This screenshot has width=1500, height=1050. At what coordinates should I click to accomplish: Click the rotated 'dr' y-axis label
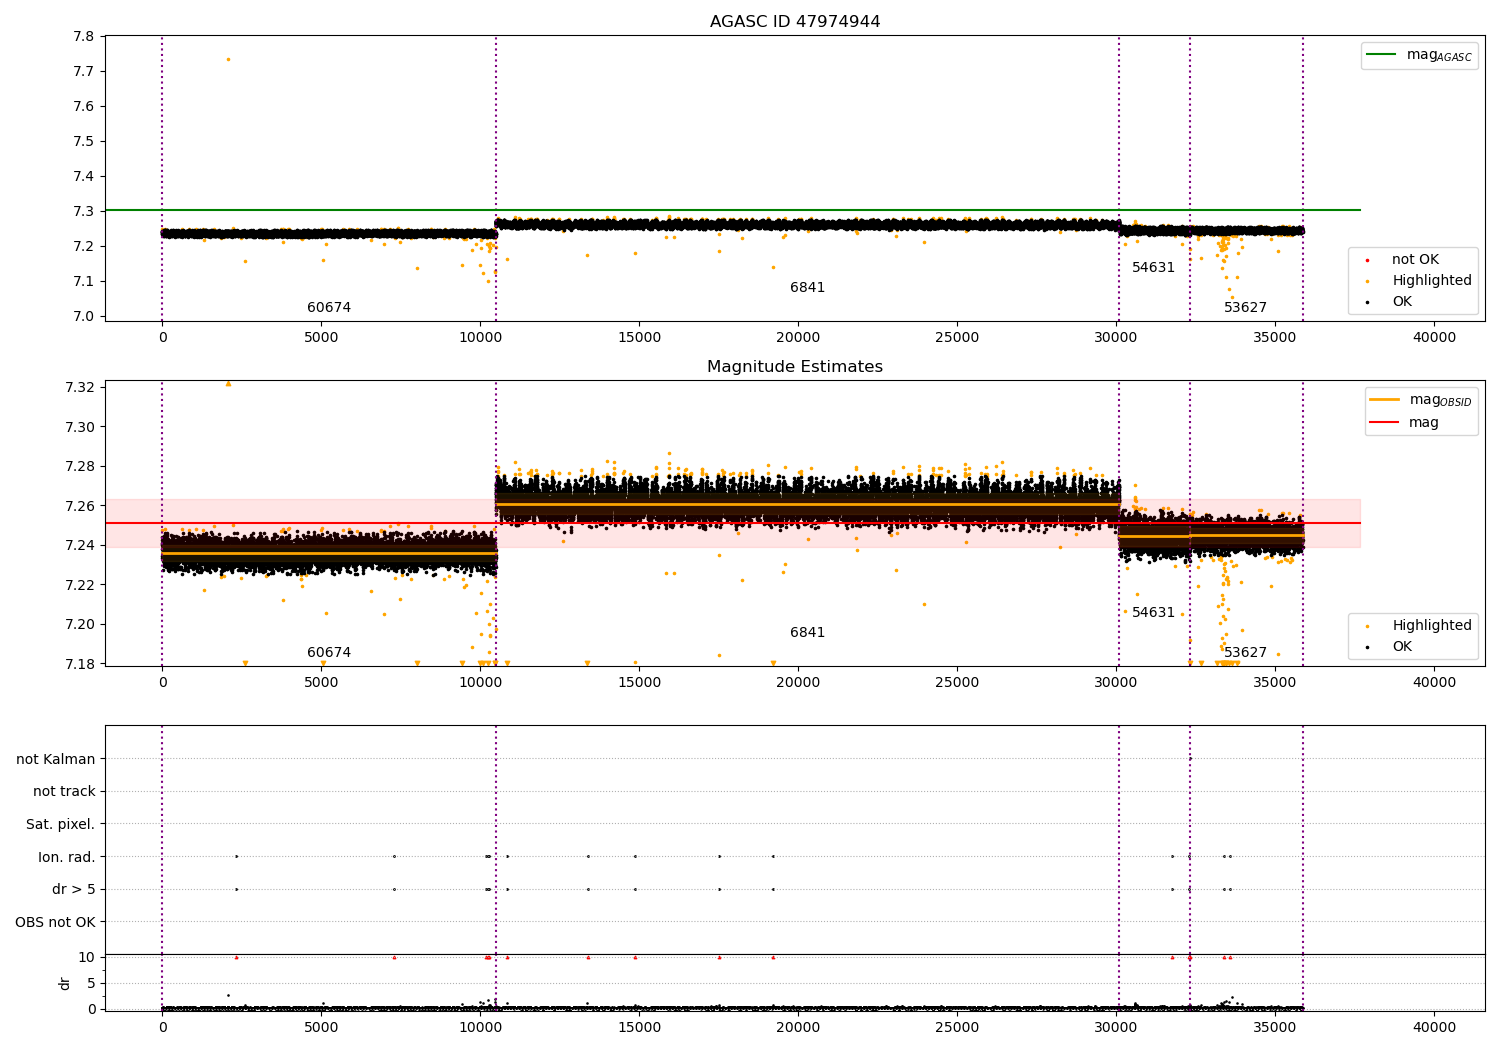(x=65, y=983)
